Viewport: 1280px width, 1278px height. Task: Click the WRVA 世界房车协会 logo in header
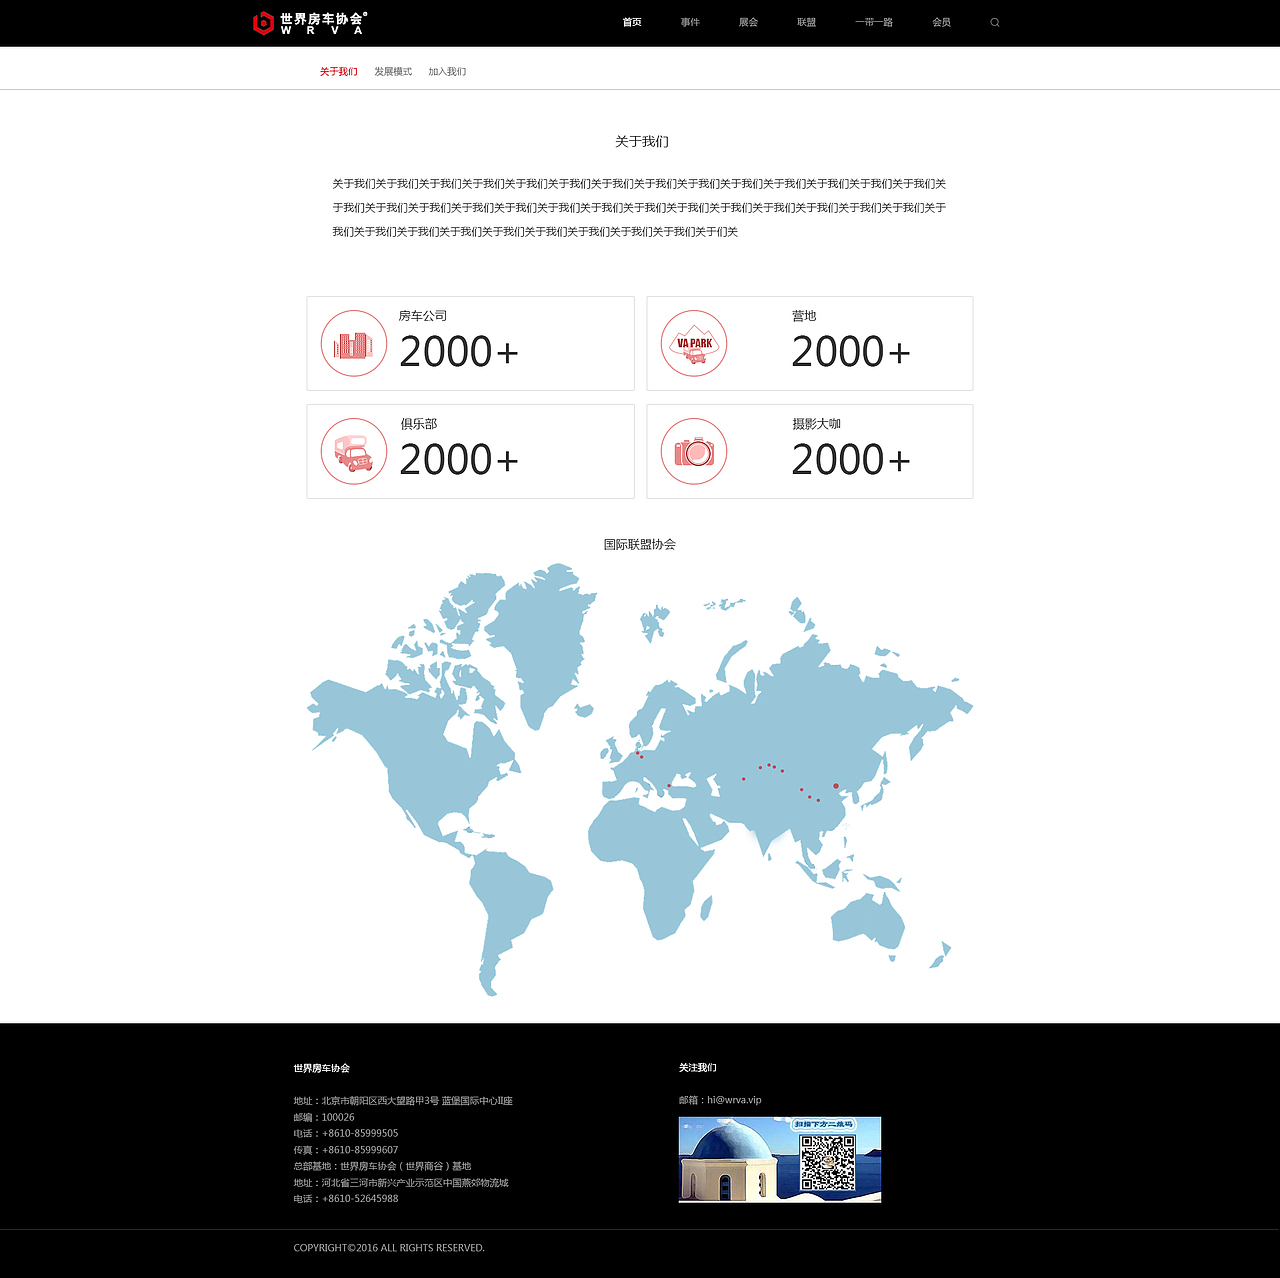click(x=310, y=22)
